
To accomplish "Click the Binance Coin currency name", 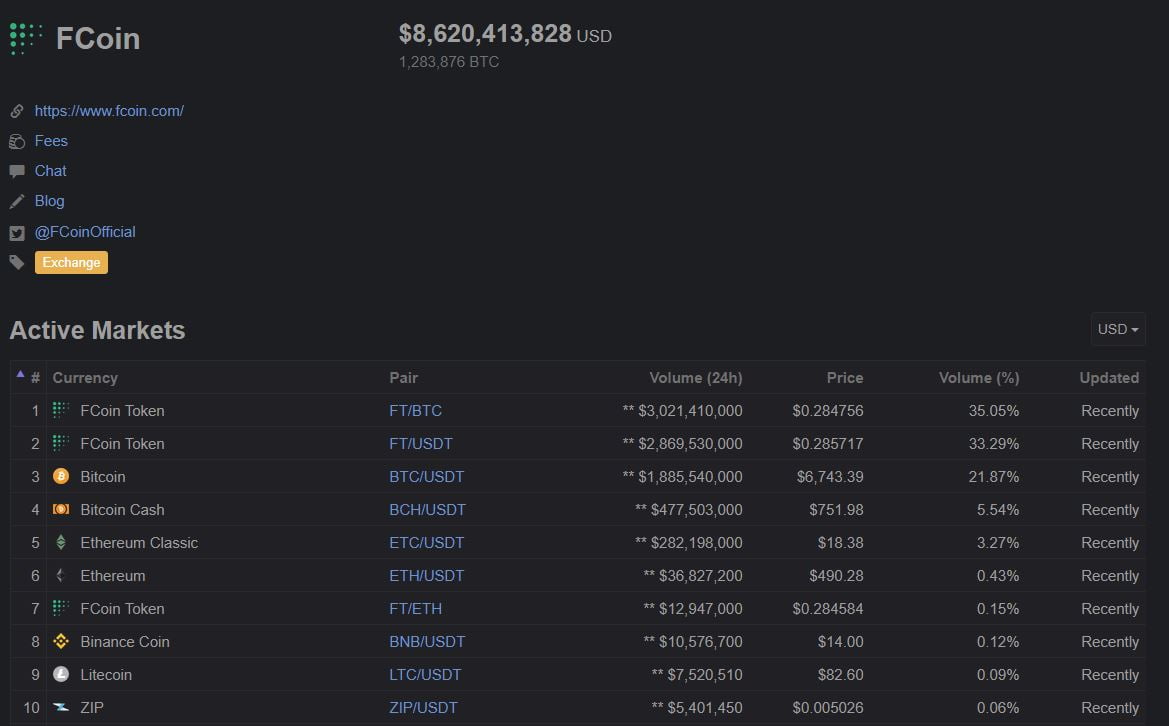I will pyautogui.click(x=125, y=642).
